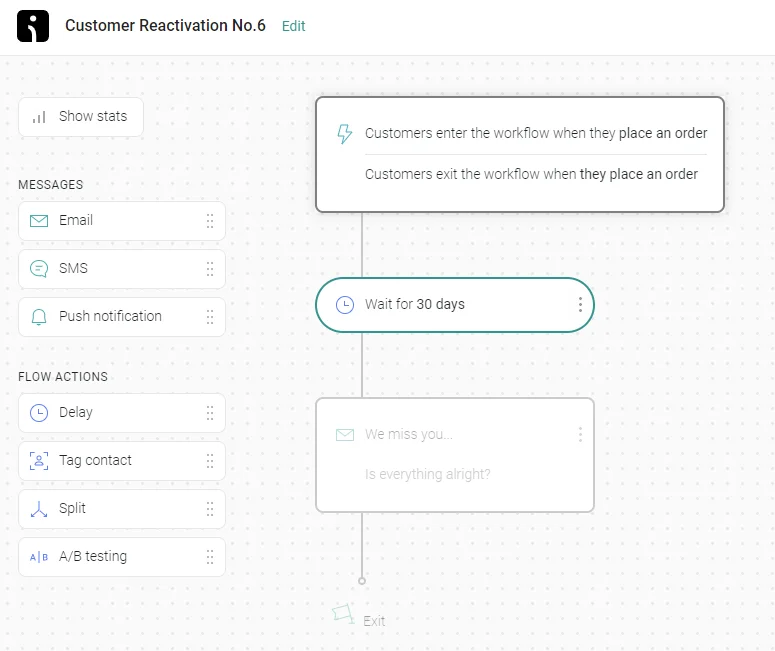
Task: Click the Email message block
Action: coord(122,220)
